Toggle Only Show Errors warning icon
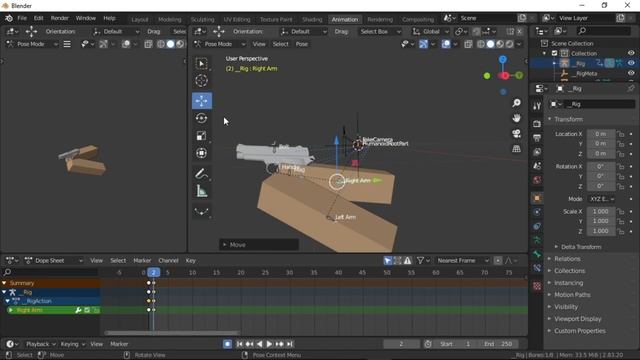Image resolution: width=640 pixels, height=360 pixels. pyautogui.click(x=408, y=260)
